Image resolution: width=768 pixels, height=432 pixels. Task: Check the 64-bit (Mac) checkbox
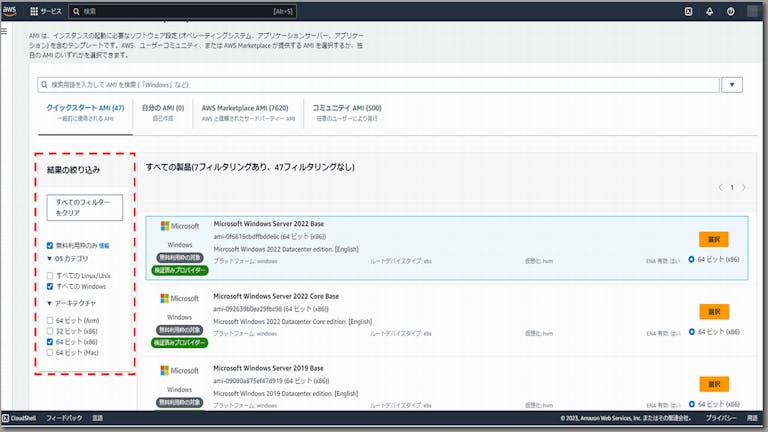pyautogui.click(x=49, y=353)
